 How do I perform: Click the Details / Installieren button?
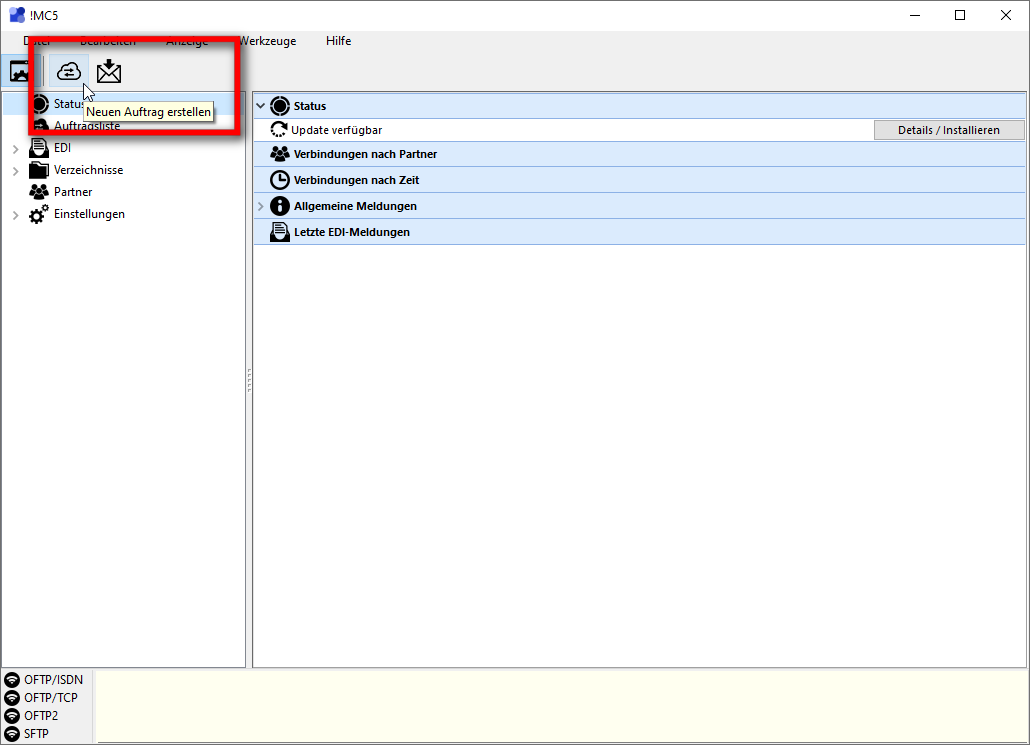coord(948,130)
